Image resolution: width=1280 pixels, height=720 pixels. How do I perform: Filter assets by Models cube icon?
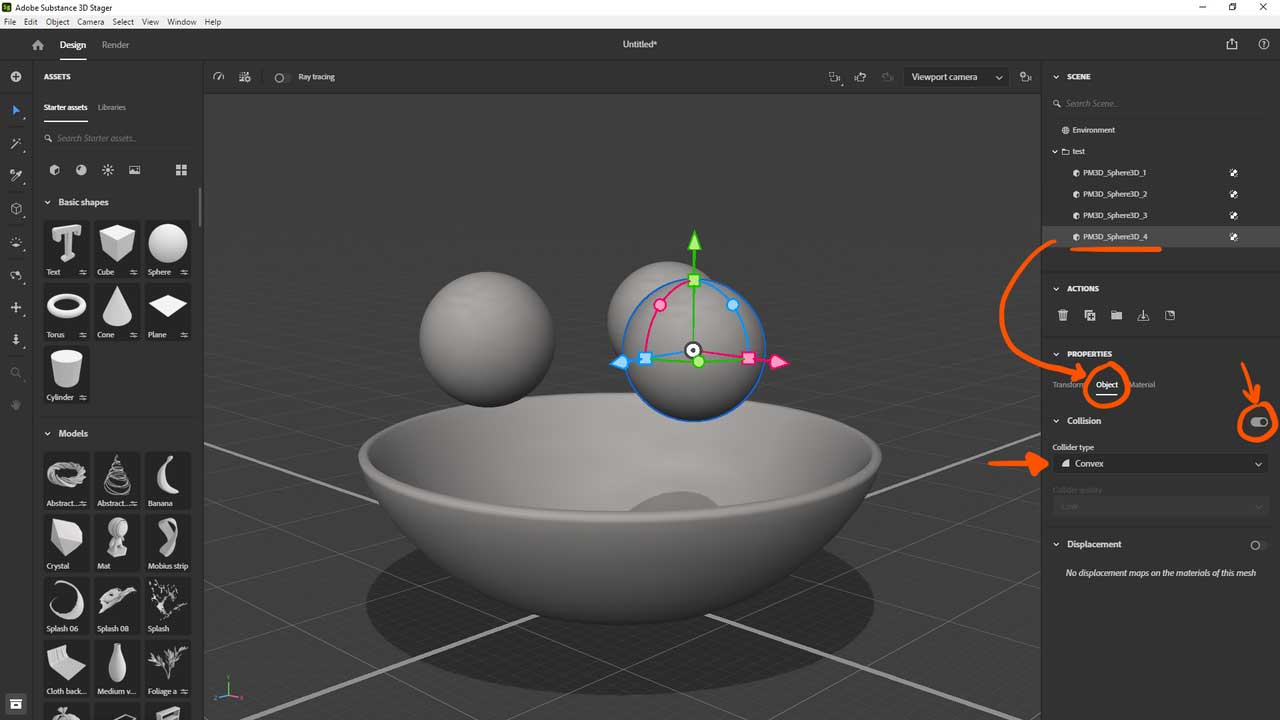tap(55, 170)
